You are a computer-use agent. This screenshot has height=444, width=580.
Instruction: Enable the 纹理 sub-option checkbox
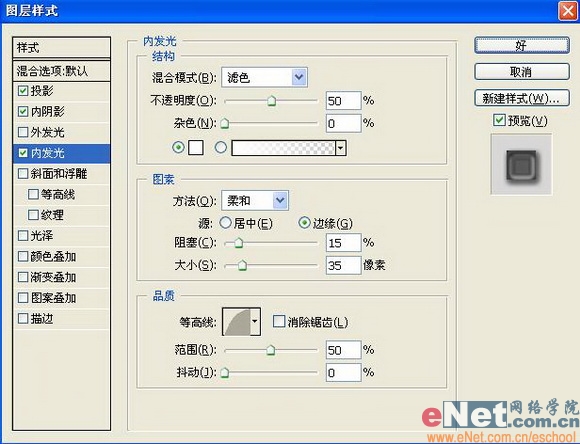tap(33, 215)
